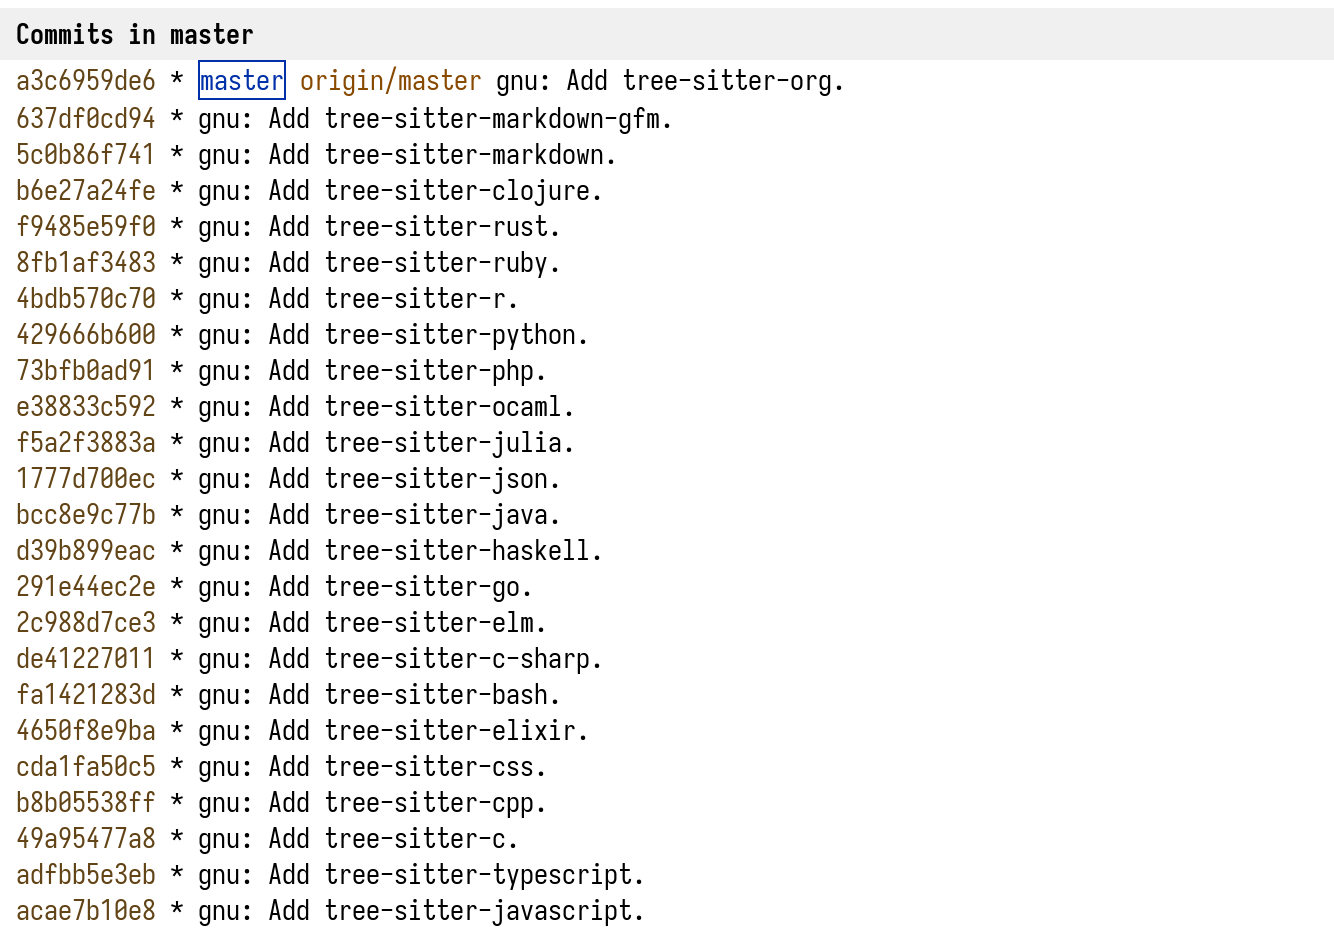Viewport: 1334px width, 932px height.
Task: Select commit hash e38833c592
Action: click(x=86, y=407)
